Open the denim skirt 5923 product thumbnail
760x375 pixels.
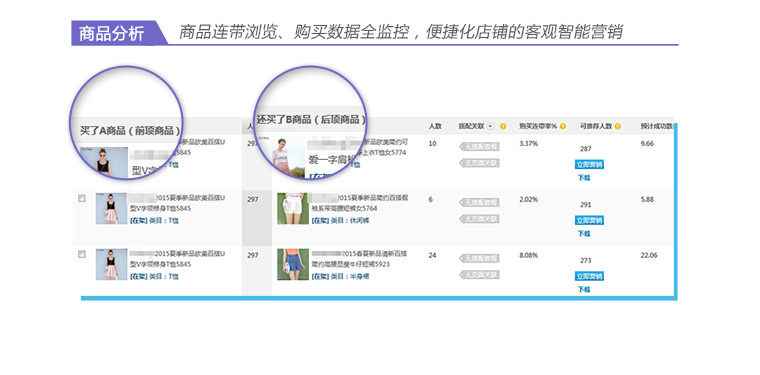[293, 265]
